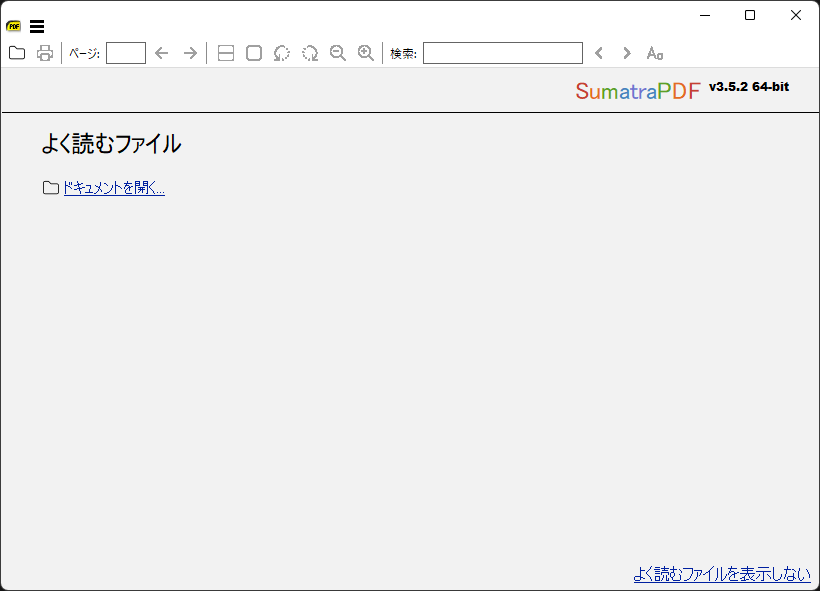The height and width of the screenshot is (591, 820).
Task: Find next match arrow
Action: [x=627, y=53]
